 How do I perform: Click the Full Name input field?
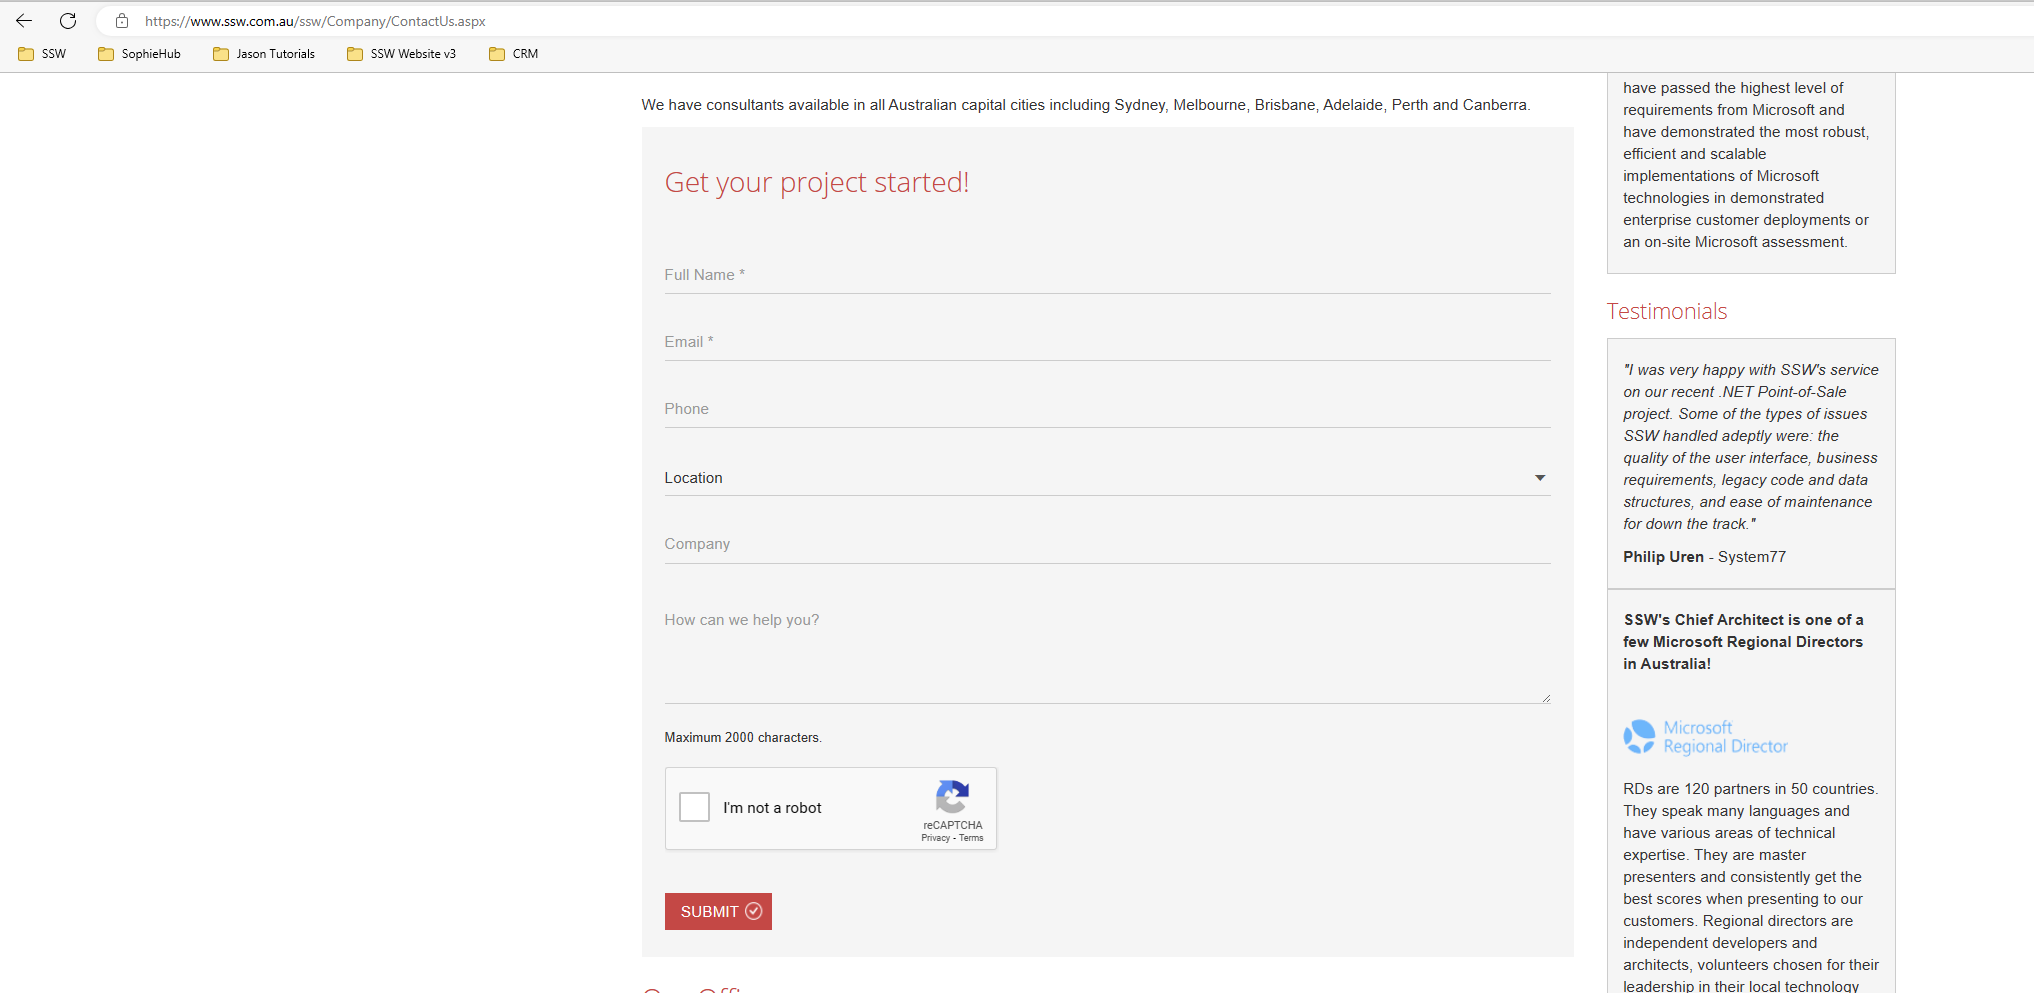click(x=1100, y=275)
